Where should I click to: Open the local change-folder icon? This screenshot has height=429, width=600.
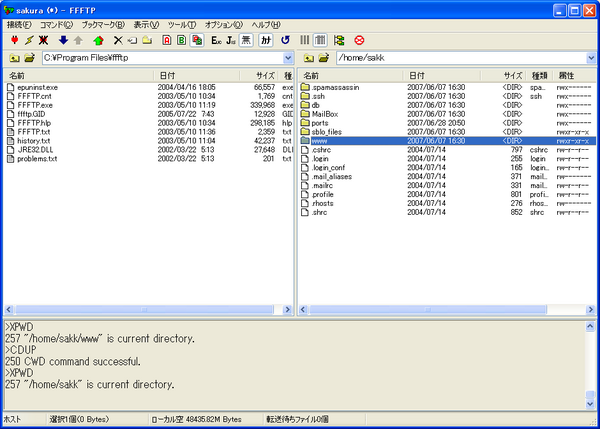[x=29, y=58]
